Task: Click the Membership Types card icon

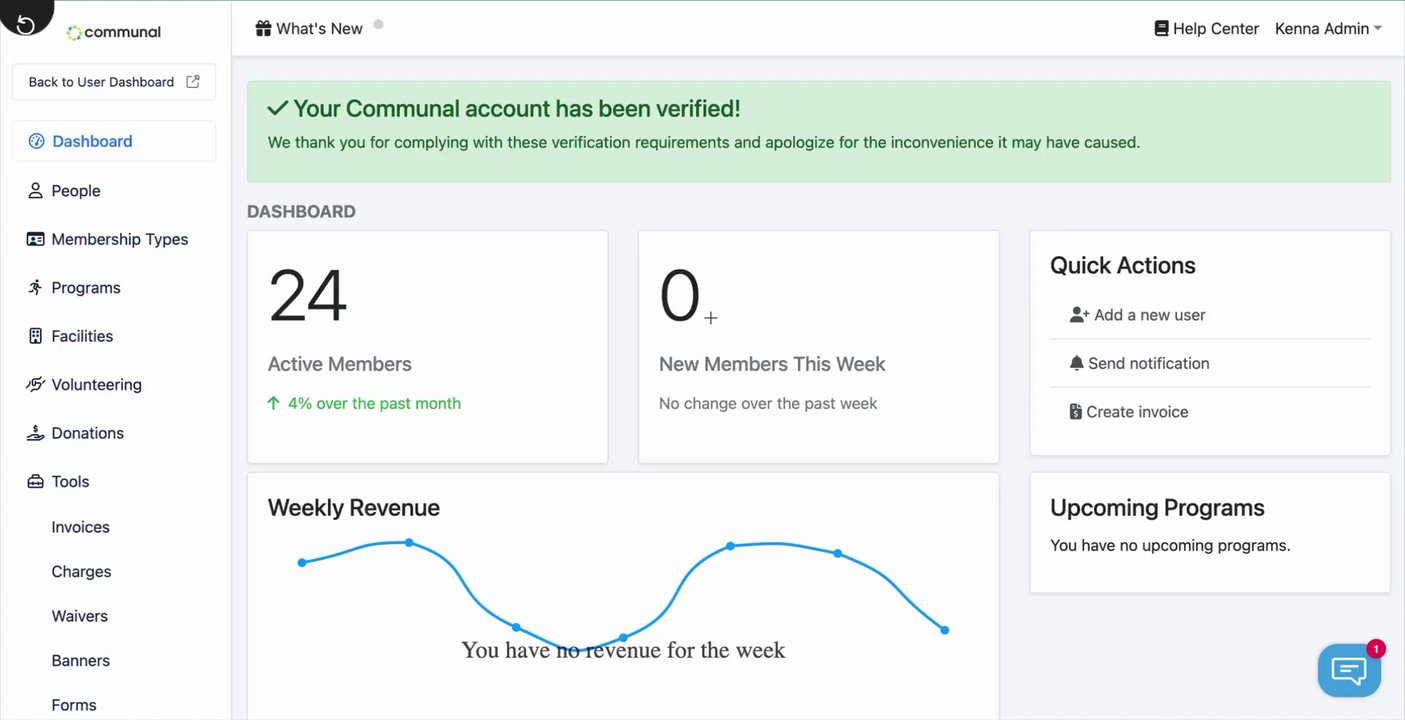Action: point(35,239)
